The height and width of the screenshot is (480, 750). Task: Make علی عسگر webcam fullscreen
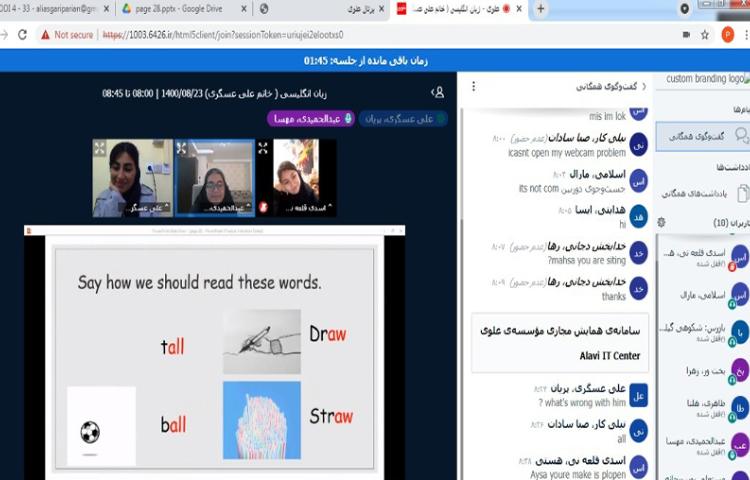pos(100,148)
